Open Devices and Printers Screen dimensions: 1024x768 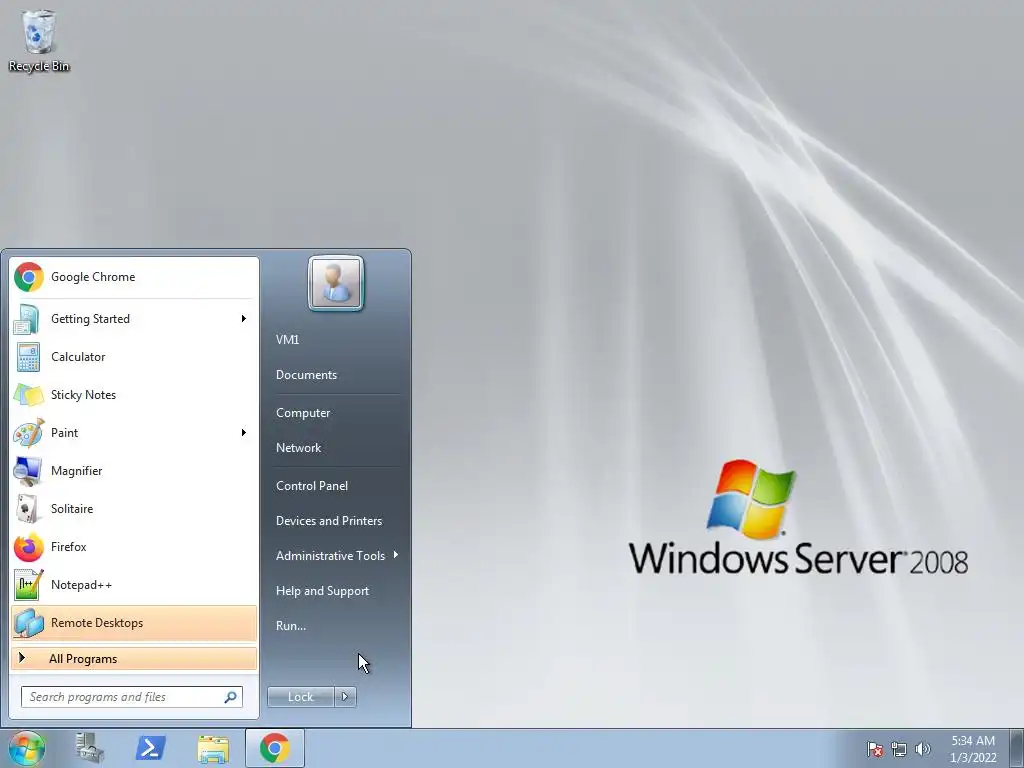[329, 521]
